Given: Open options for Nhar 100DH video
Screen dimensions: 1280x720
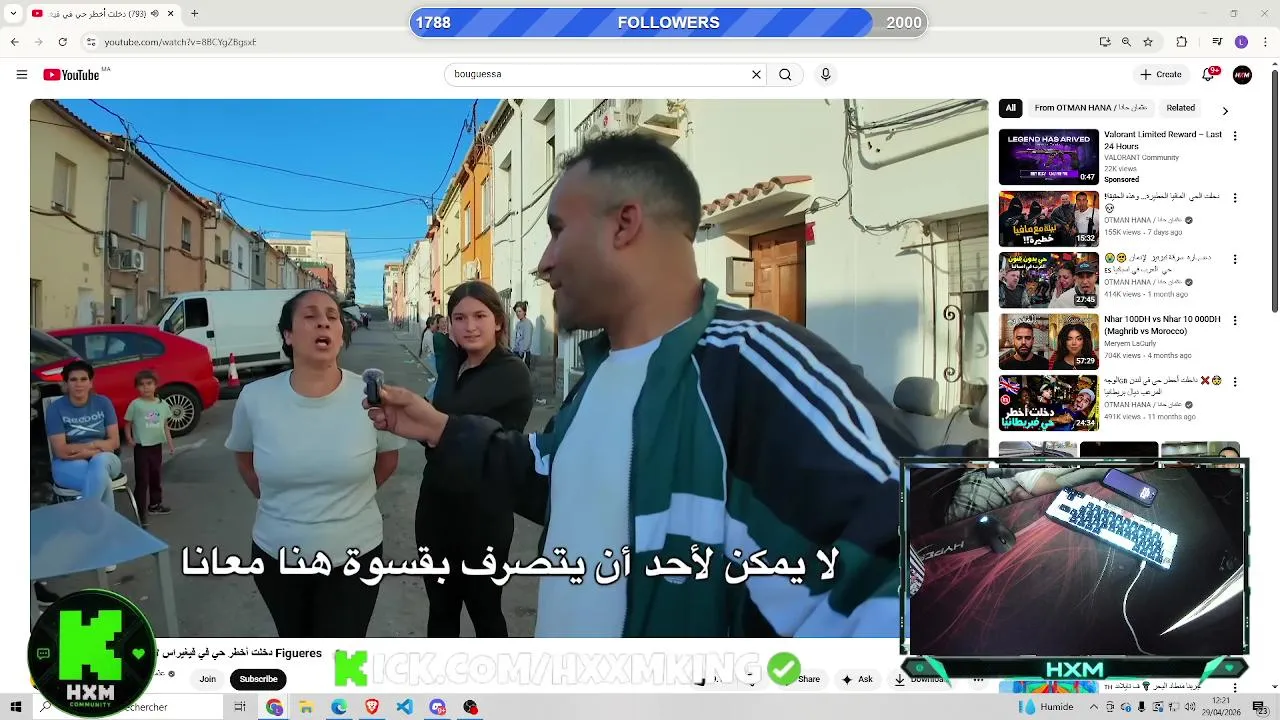Looking at the screenshot, I should (1235, 320).
